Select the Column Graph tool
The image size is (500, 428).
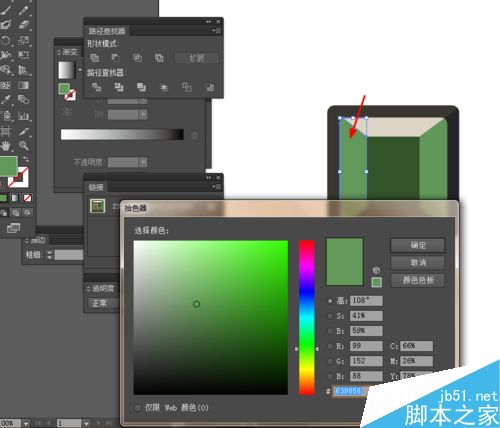[23, 116]
